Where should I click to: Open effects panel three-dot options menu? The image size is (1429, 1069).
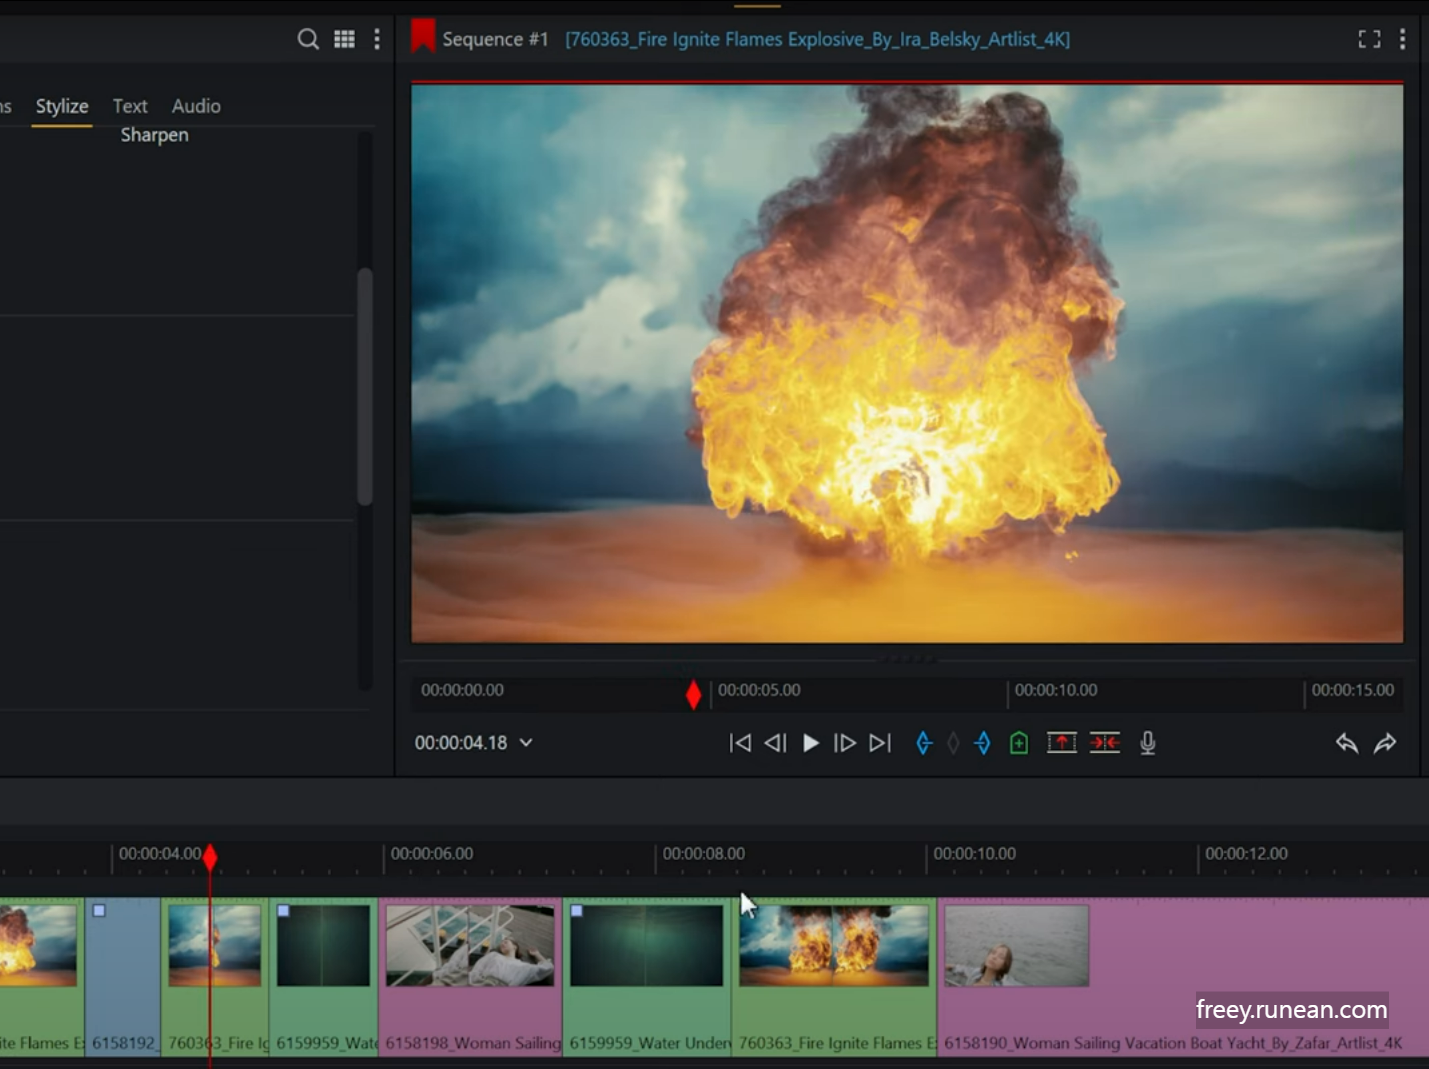tap(377, 39)
